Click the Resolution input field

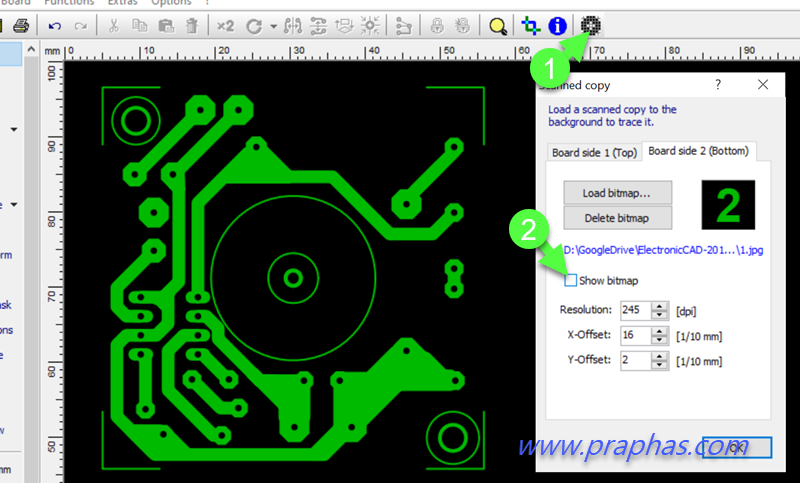tap(634, 310)
